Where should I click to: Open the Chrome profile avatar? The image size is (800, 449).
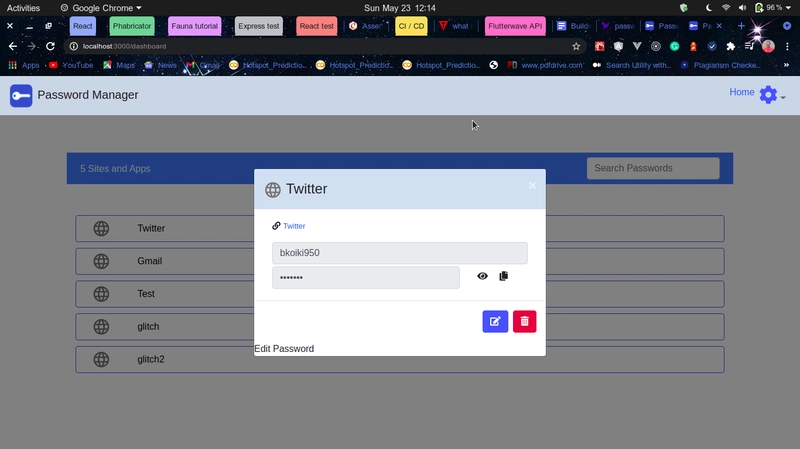(768, 46)
